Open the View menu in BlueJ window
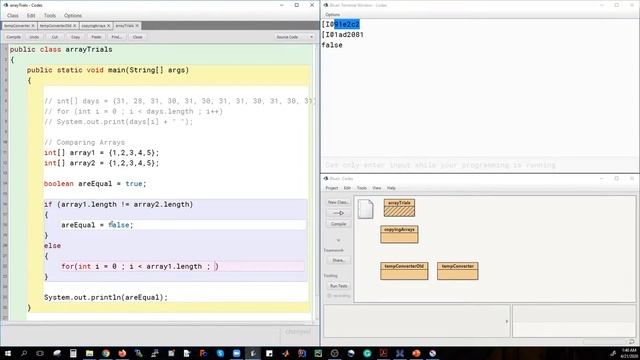Image resolution: width=640 pixels, height=360 pixels. (x=377, y=188)
